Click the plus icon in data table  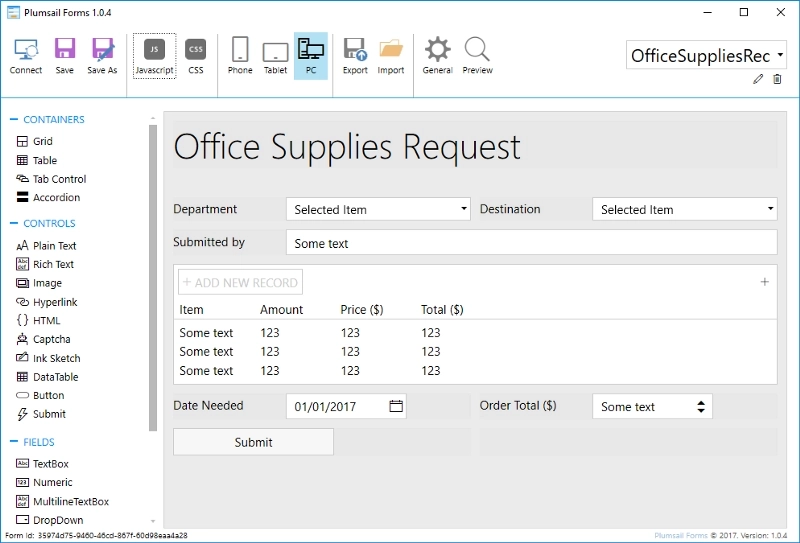(764, 282)
